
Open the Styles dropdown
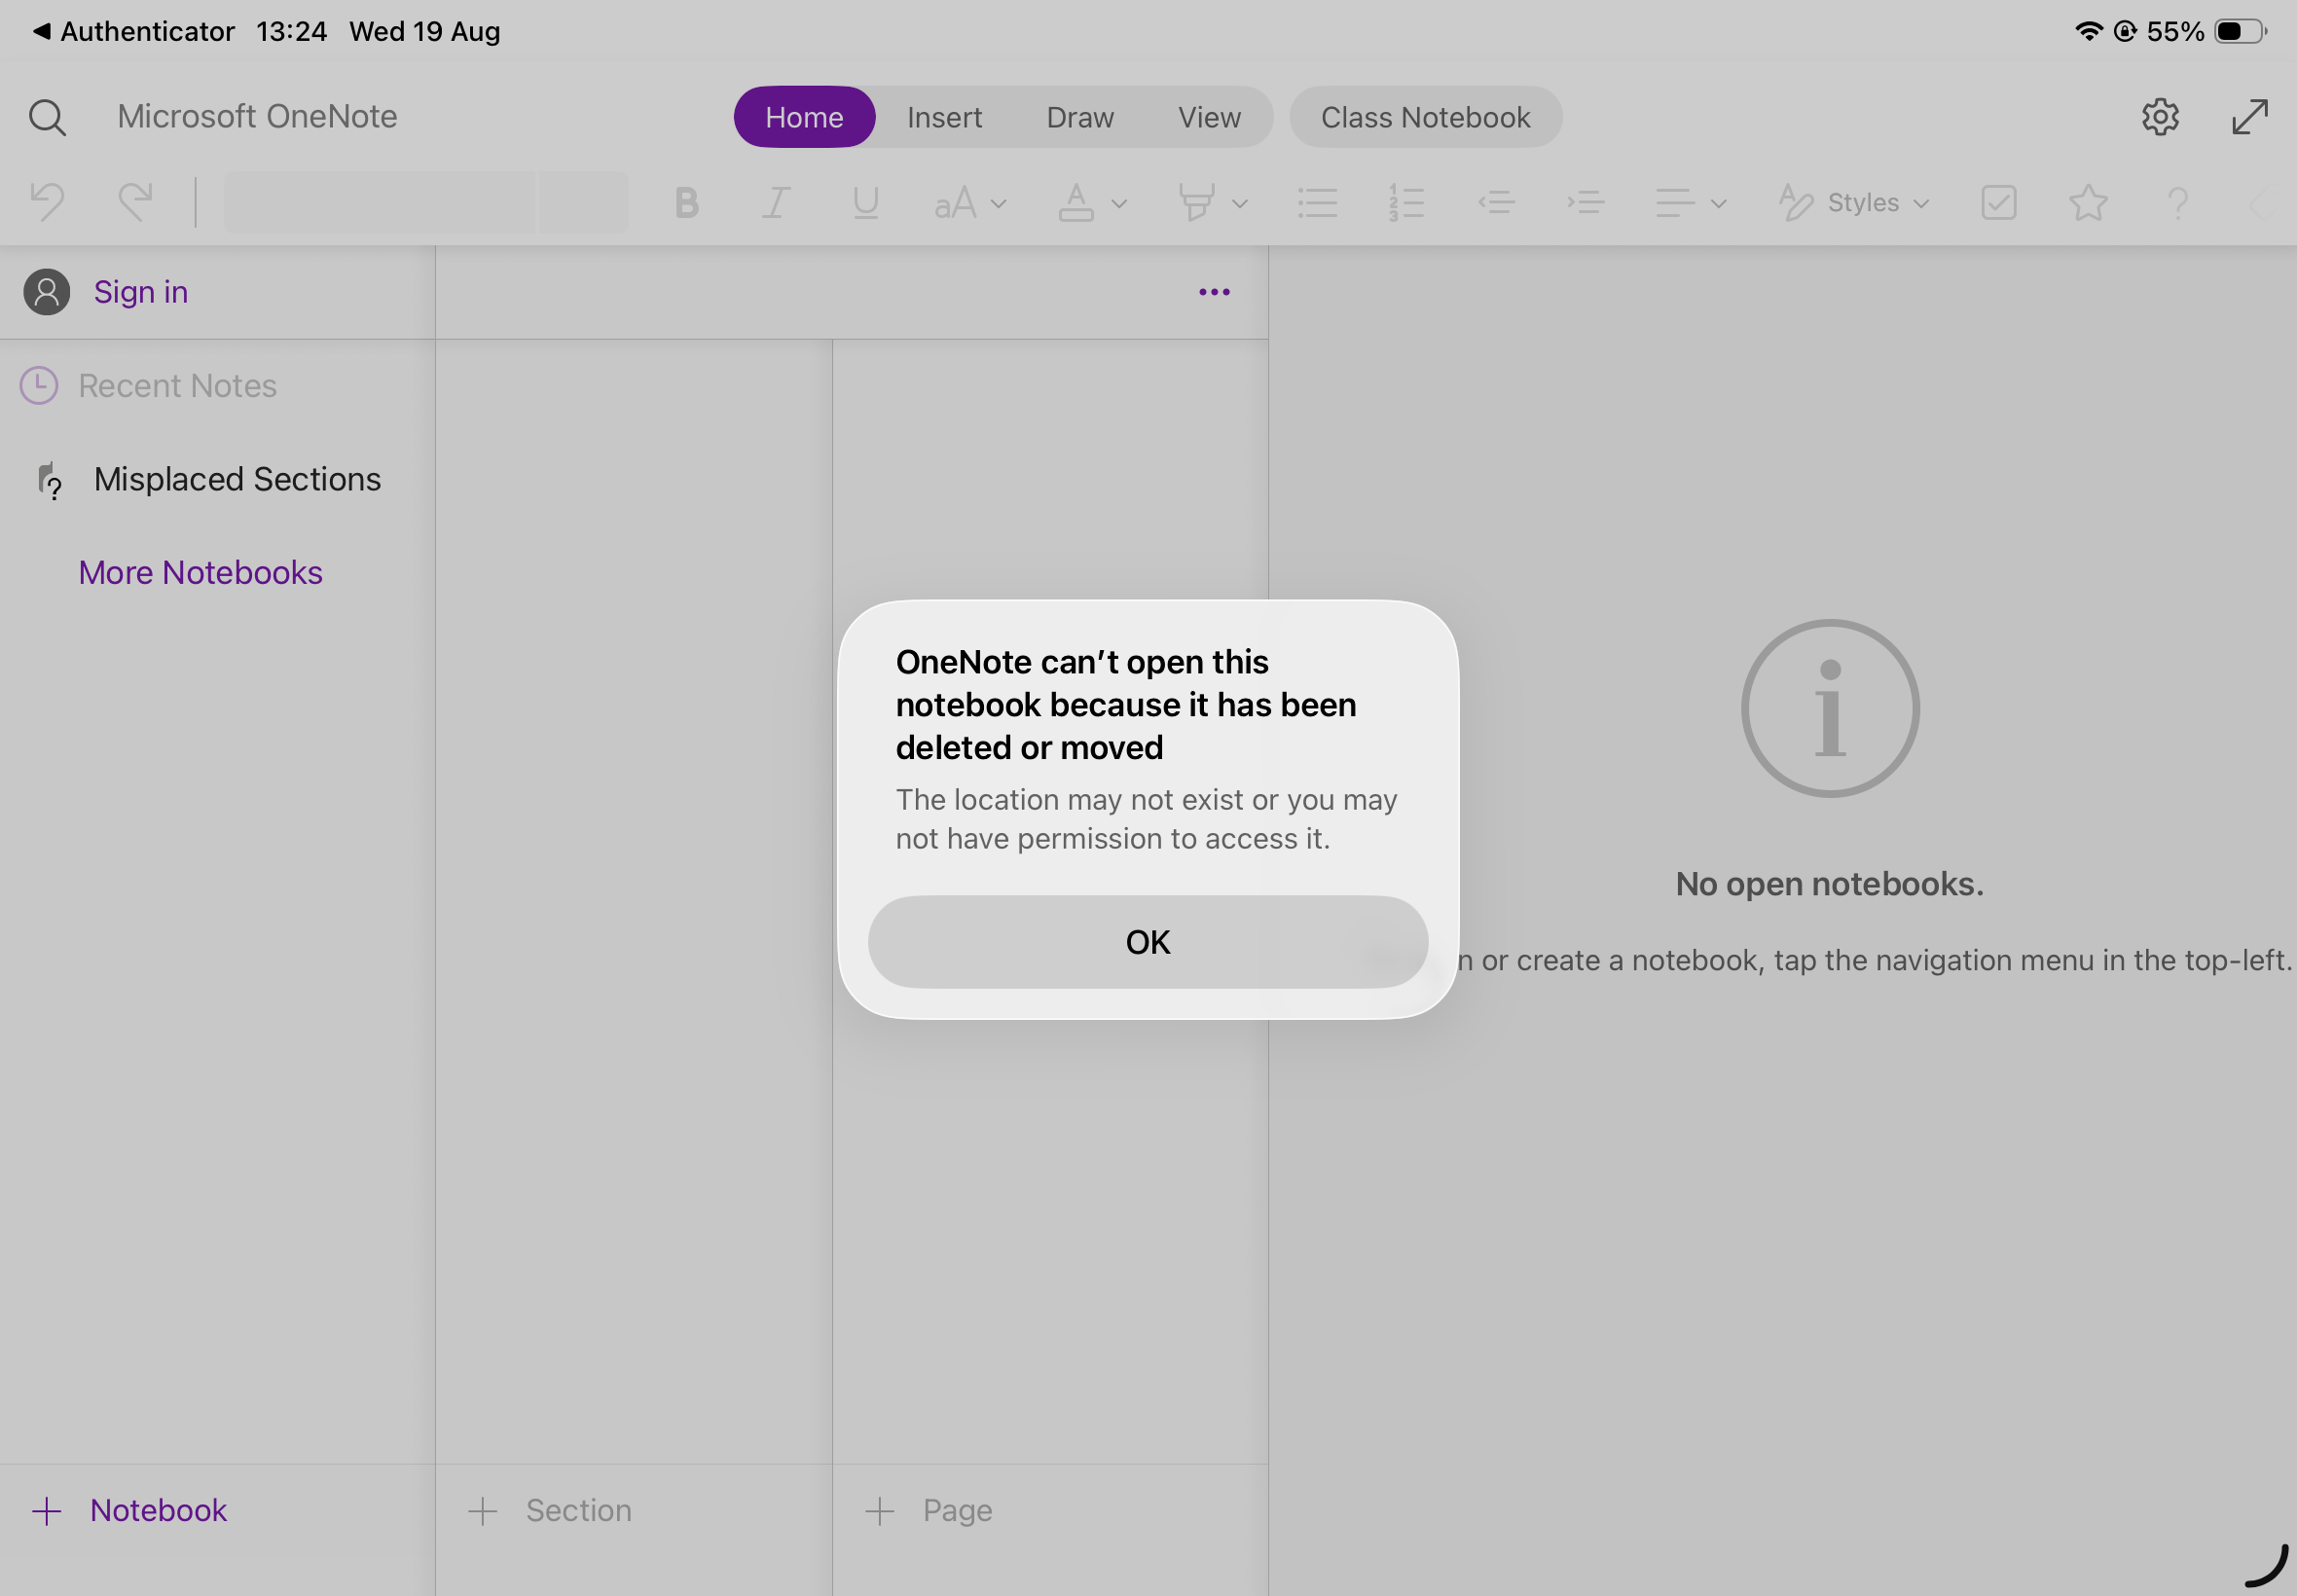(x=1854, y=203)
